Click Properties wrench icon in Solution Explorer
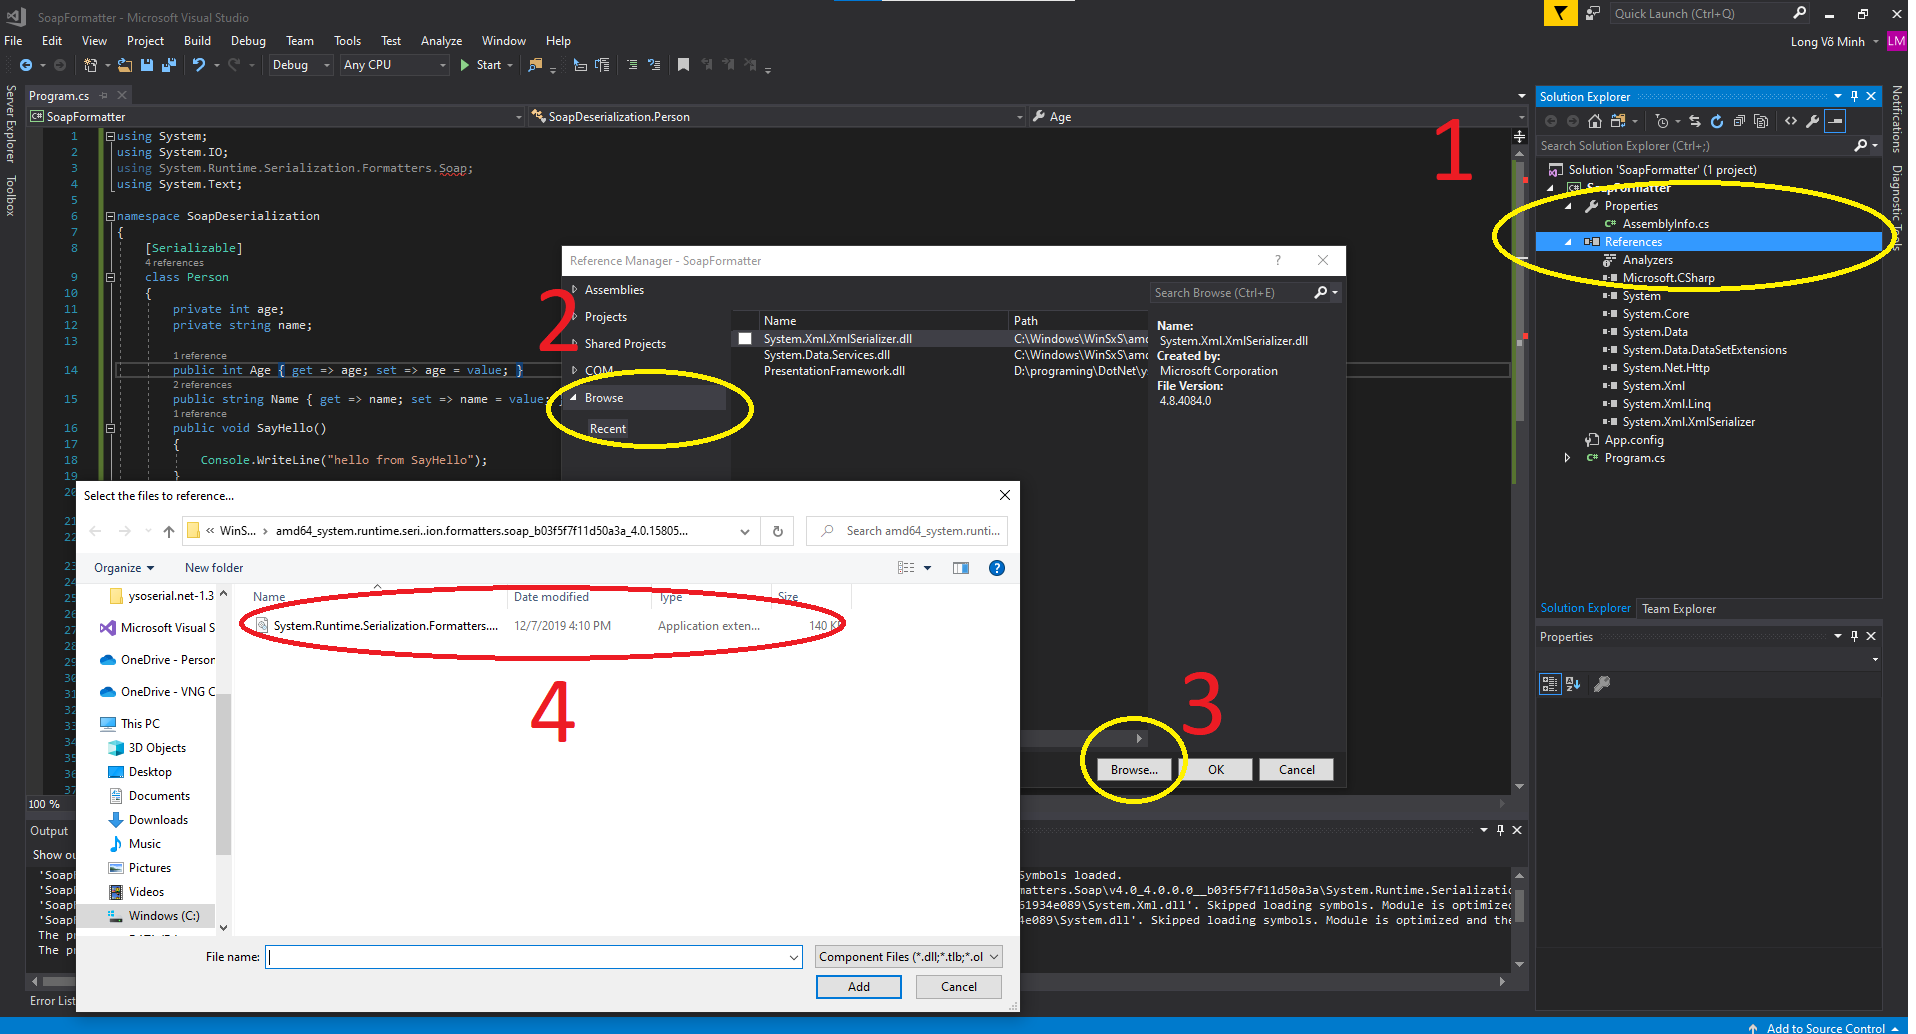The width and height of the screenshot is (1916, 1034). [1813, 121]
